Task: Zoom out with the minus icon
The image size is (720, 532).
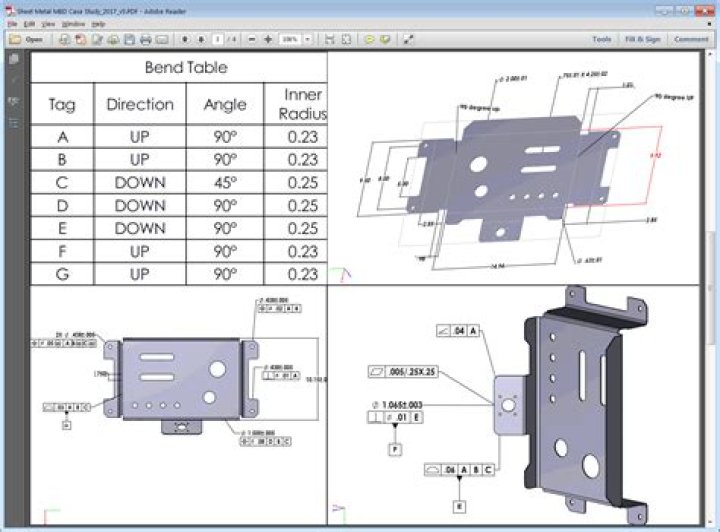Action: coord(252,39)
